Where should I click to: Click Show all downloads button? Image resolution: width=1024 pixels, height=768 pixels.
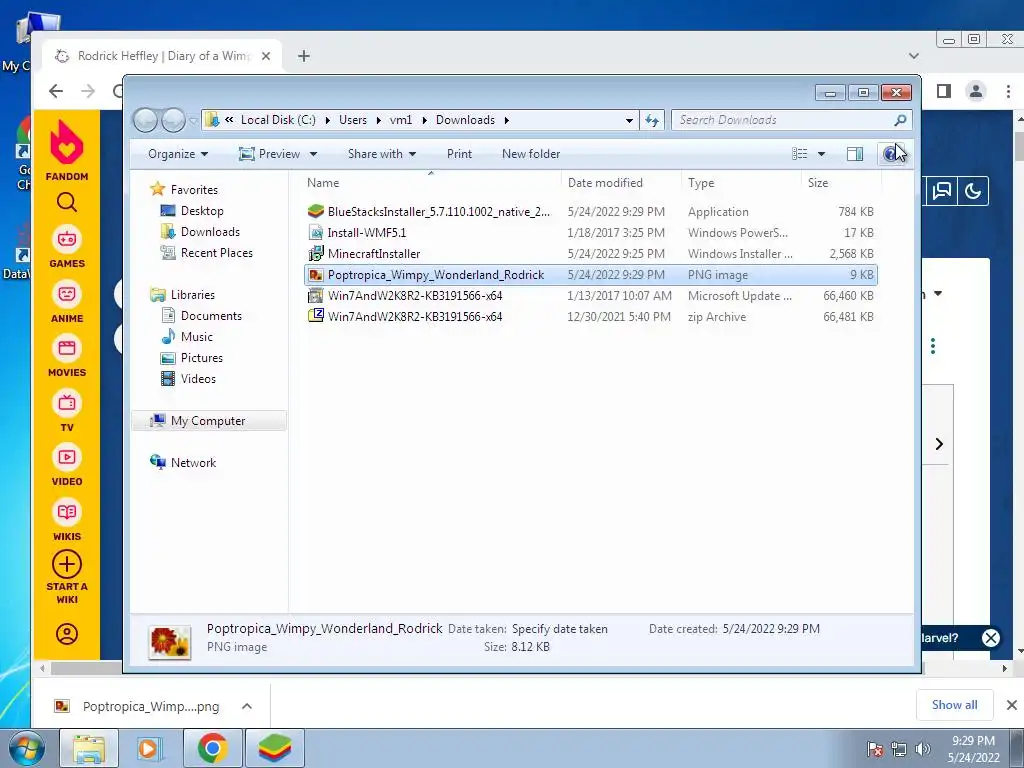point(954,705)
